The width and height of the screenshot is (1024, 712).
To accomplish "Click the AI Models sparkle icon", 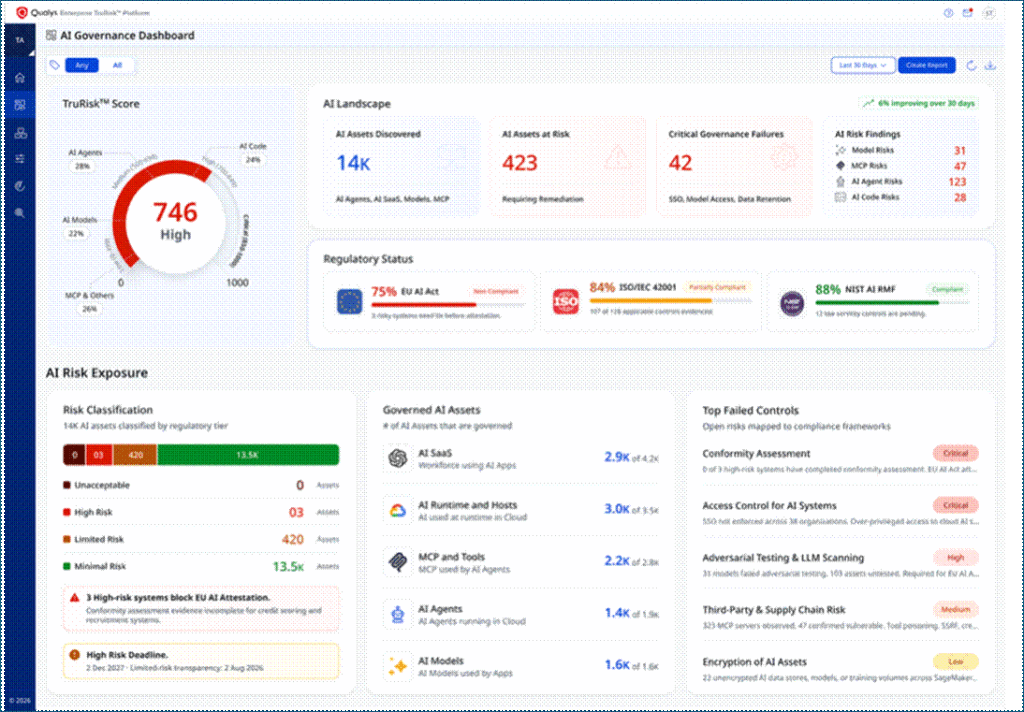I will tap(398, 666).
